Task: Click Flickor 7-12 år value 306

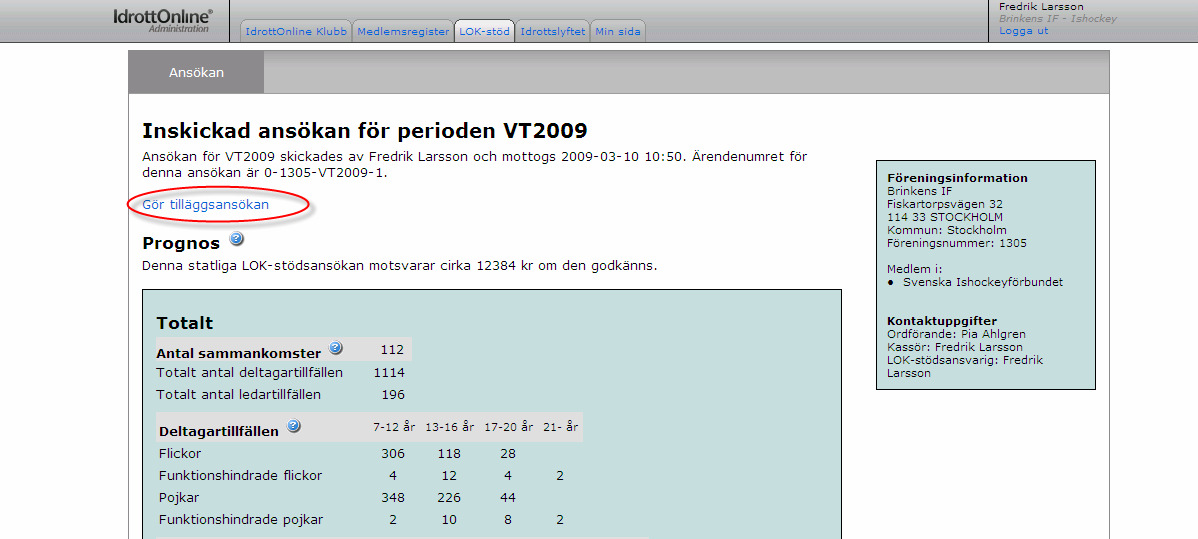Action: (x=393, y=453)
